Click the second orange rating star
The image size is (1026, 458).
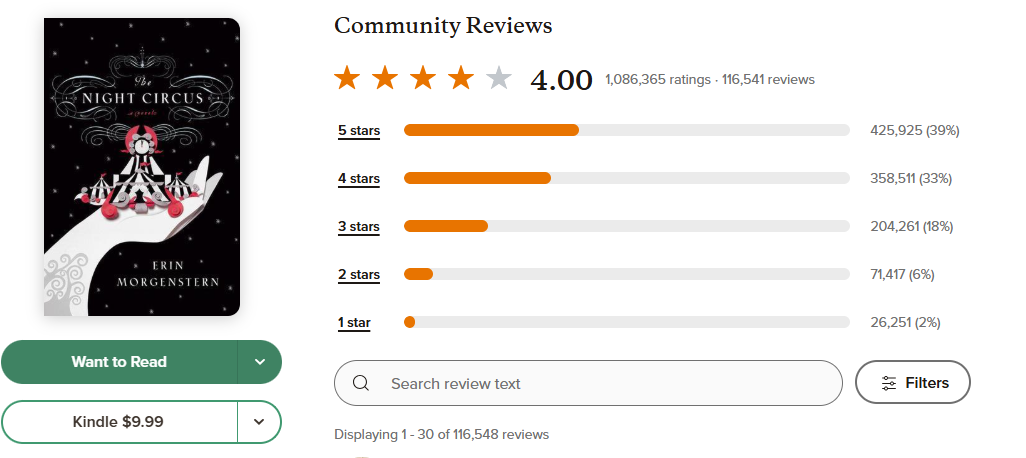pos(385,78)
